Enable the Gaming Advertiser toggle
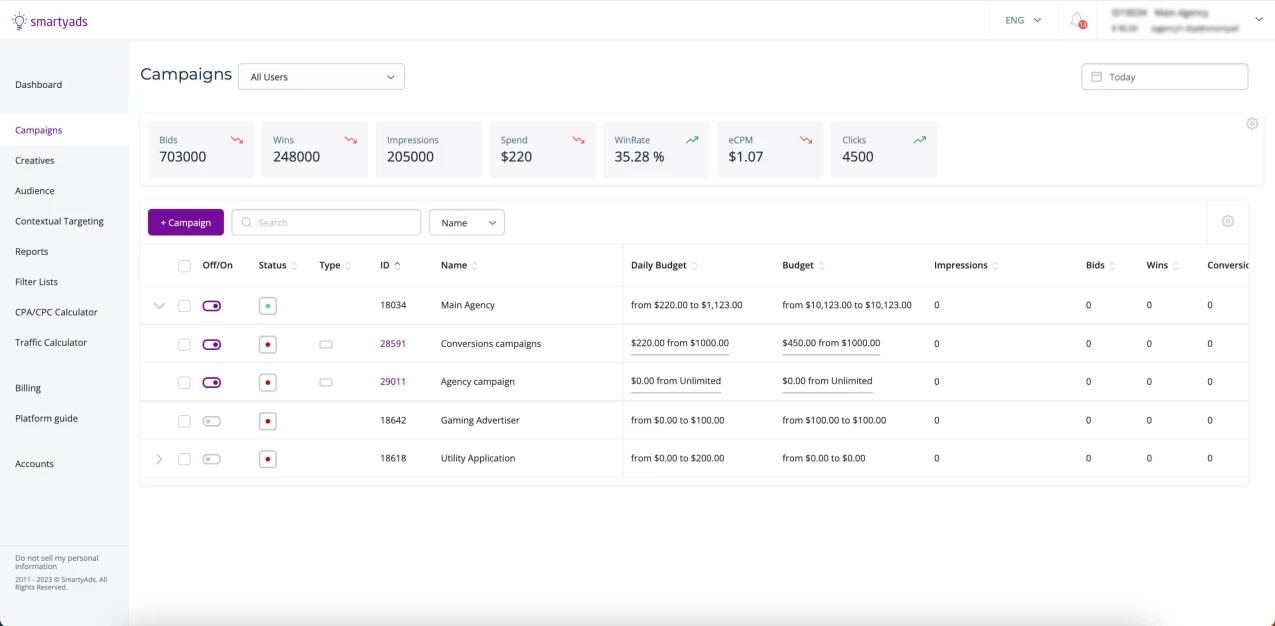The height and width of the screenshot is (626, 1275). click(x=211, y=421)
